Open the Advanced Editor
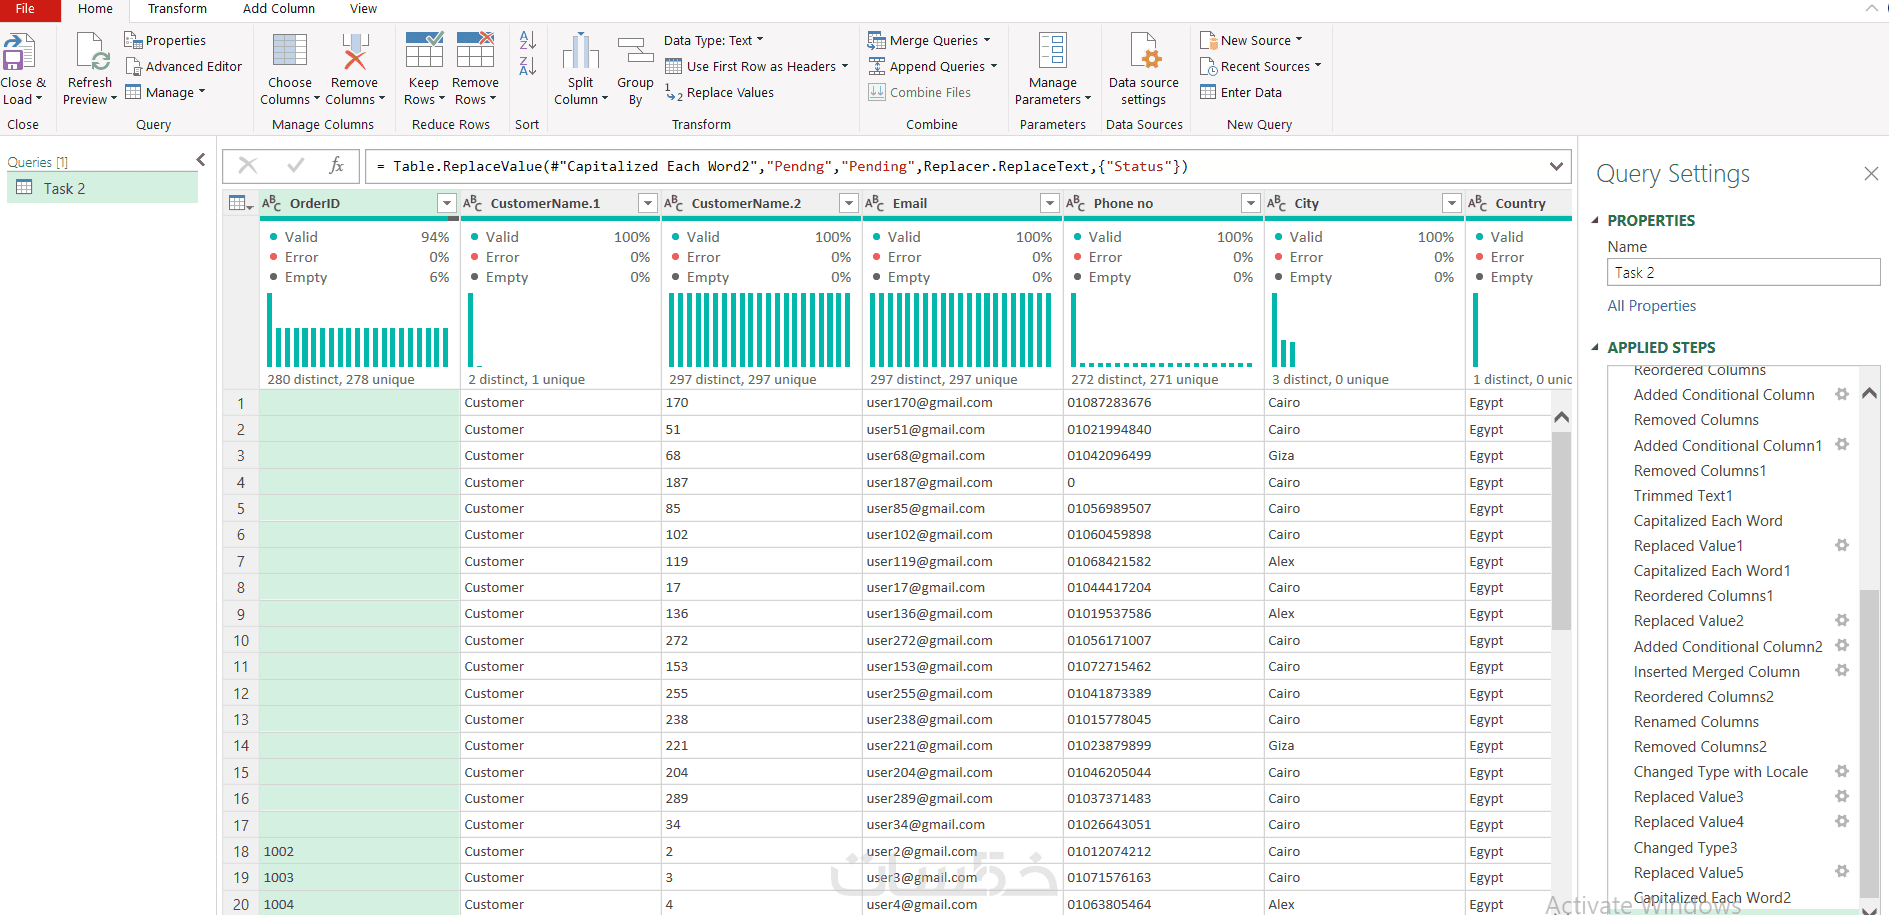This screenshot has height=915, width=1889. click(184, 67)
